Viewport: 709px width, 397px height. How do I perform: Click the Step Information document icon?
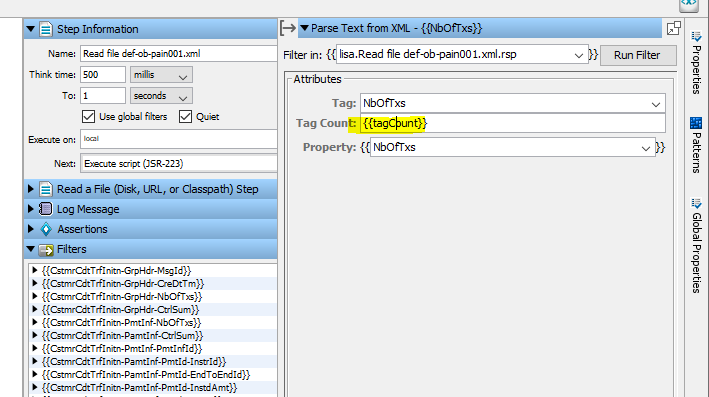tap(46, 29)
